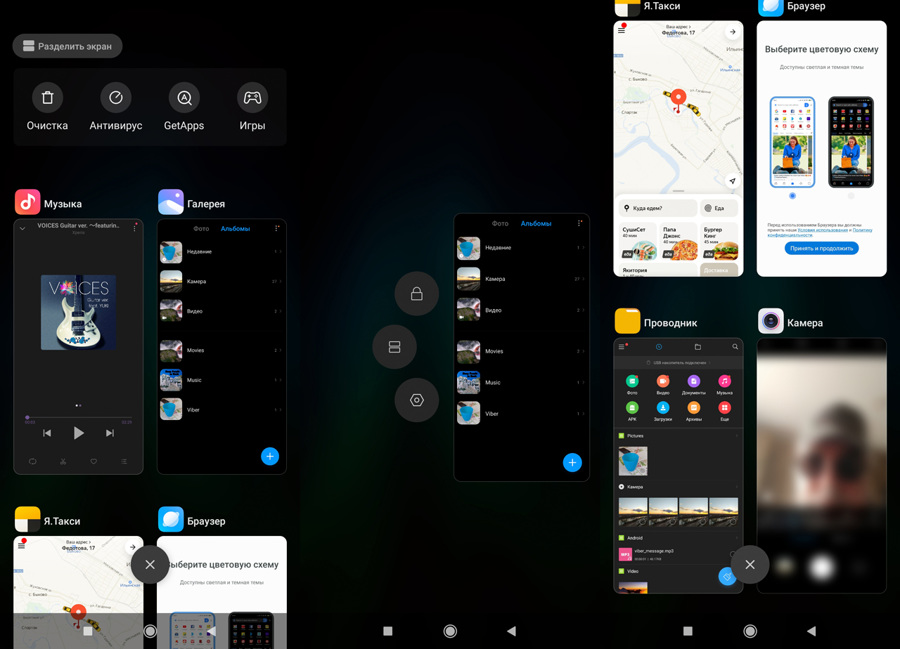Viewport: 900px width, 649px height.
Task: Open three-dot menu in Gallery card beside Music card
Action: (x=276, y=228)
